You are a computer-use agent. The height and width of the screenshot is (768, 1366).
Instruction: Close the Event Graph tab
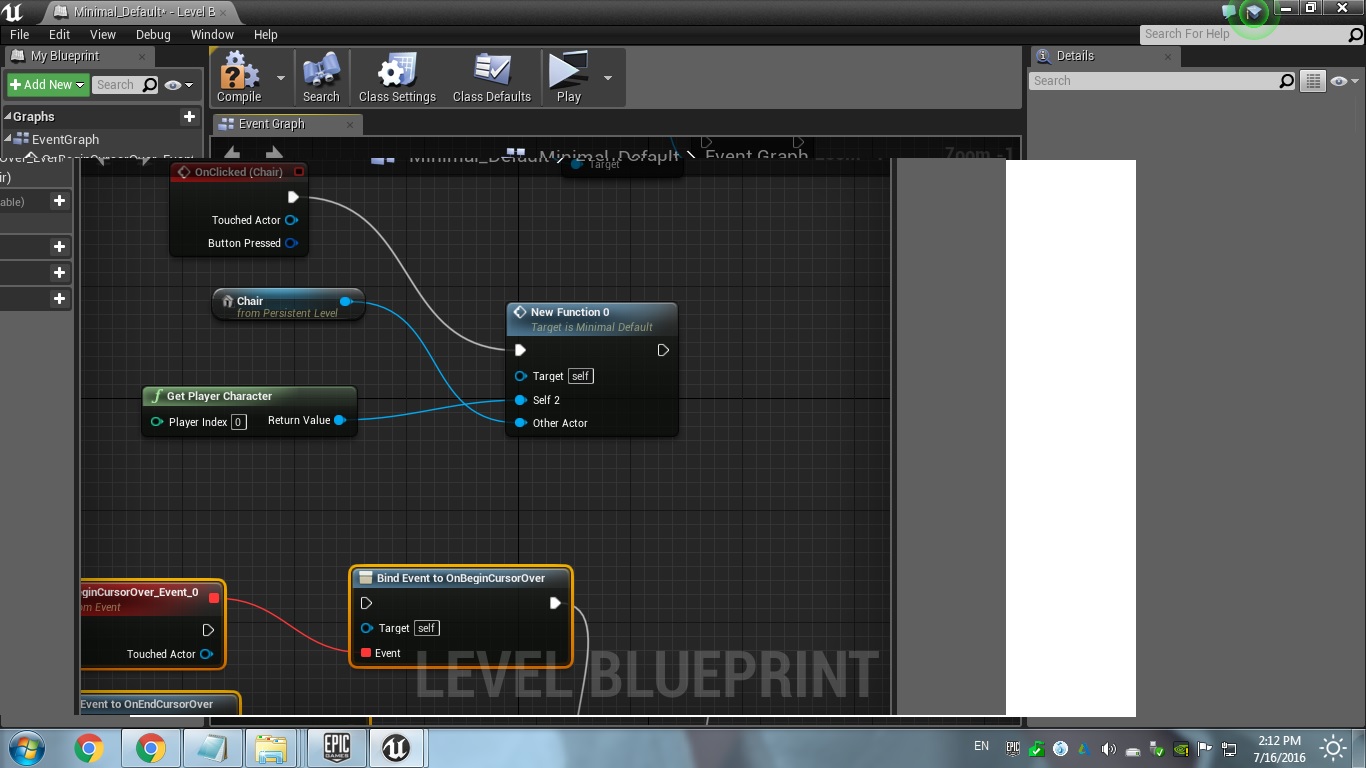pos(350,125)
